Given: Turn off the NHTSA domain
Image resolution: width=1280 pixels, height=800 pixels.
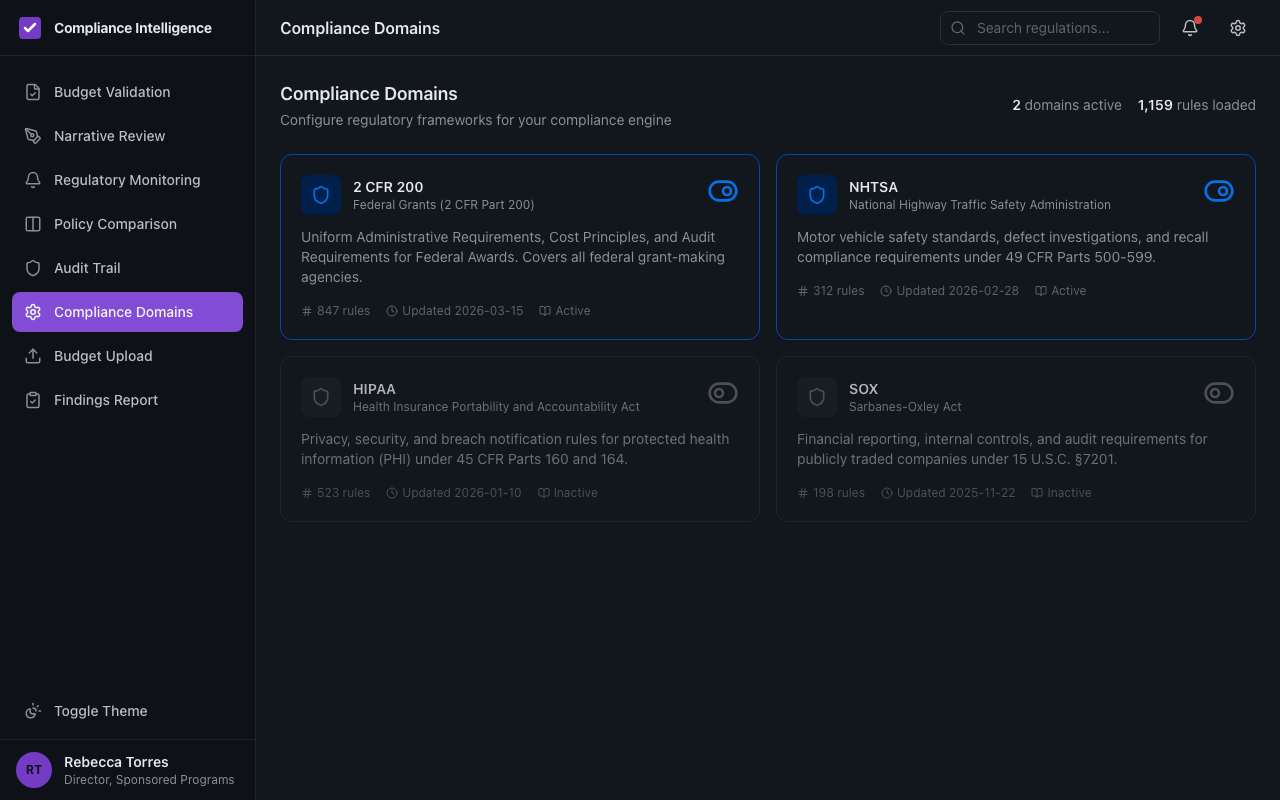Looking at the screenshot, I should 1219,191.
